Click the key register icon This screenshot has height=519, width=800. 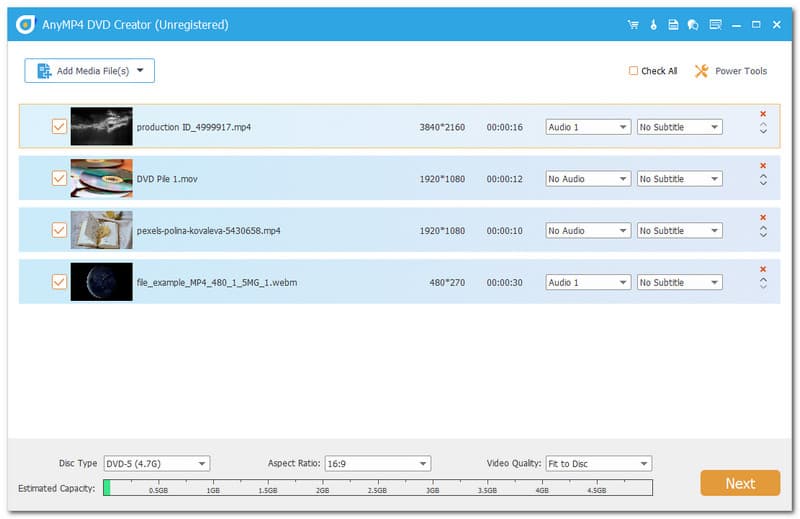click(653, 24)
